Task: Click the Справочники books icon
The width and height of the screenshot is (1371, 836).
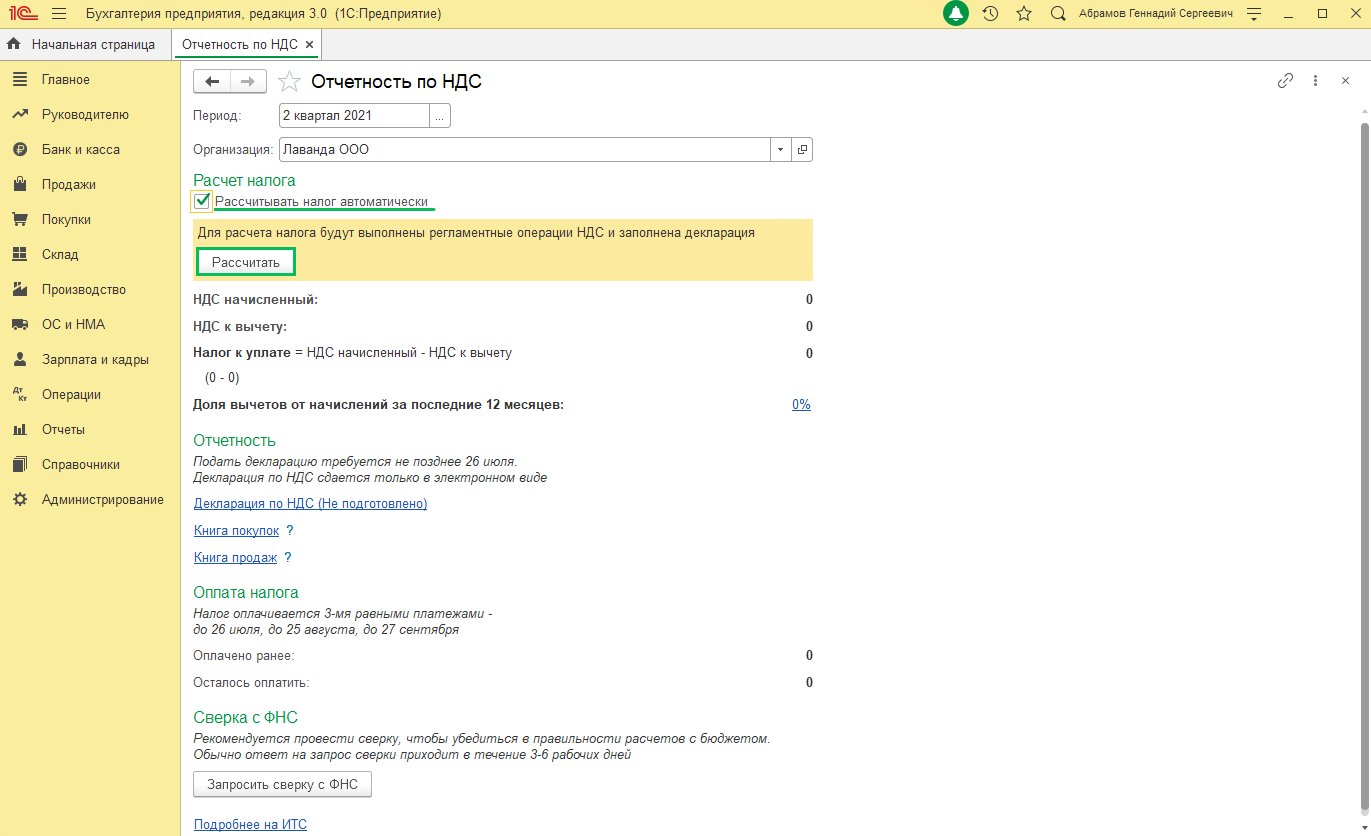Action: tap(19, 464)
